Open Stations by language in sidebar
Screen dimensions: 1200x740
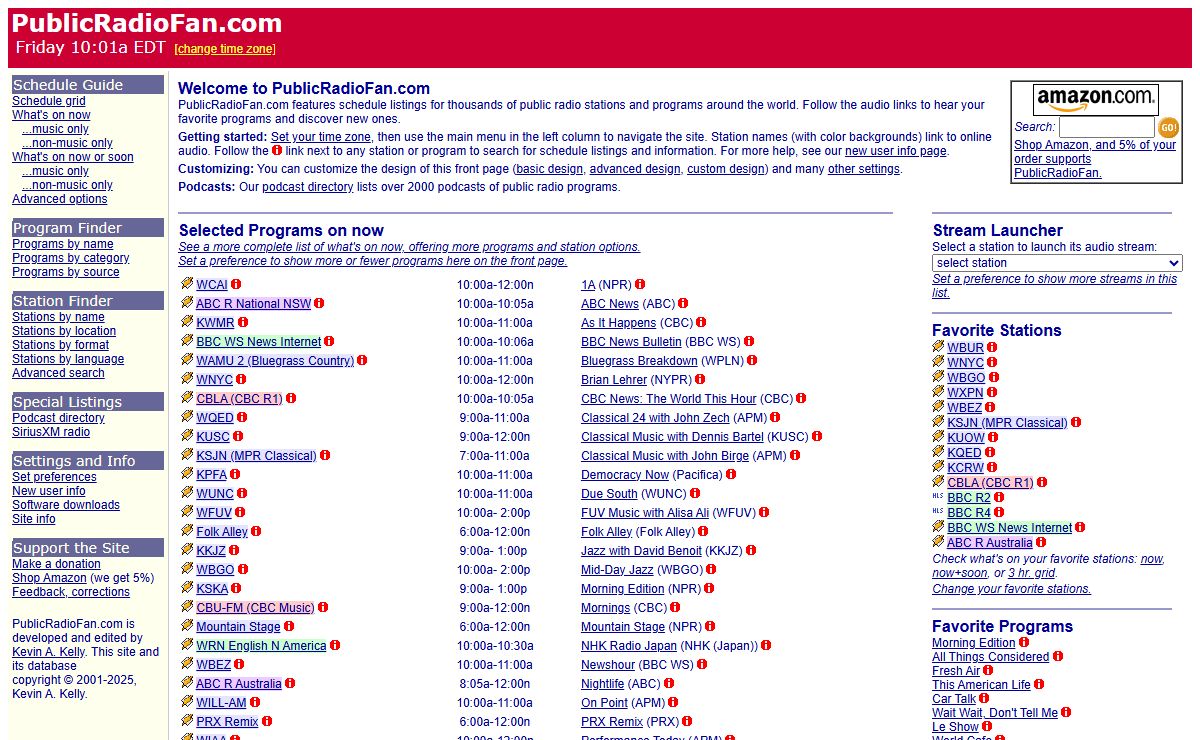pyautogui.click(x=68, y=359)
